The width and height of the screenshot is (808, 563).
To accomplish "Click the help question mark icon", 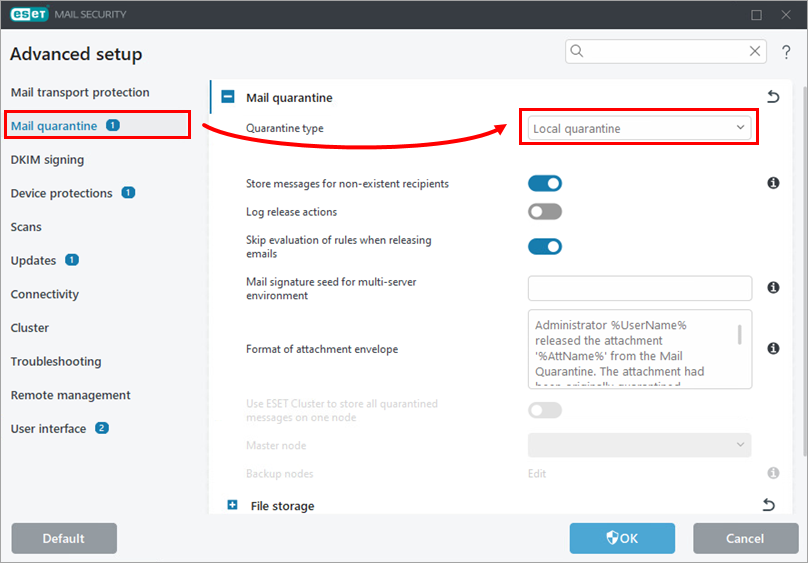I will [x=786, y=52].
